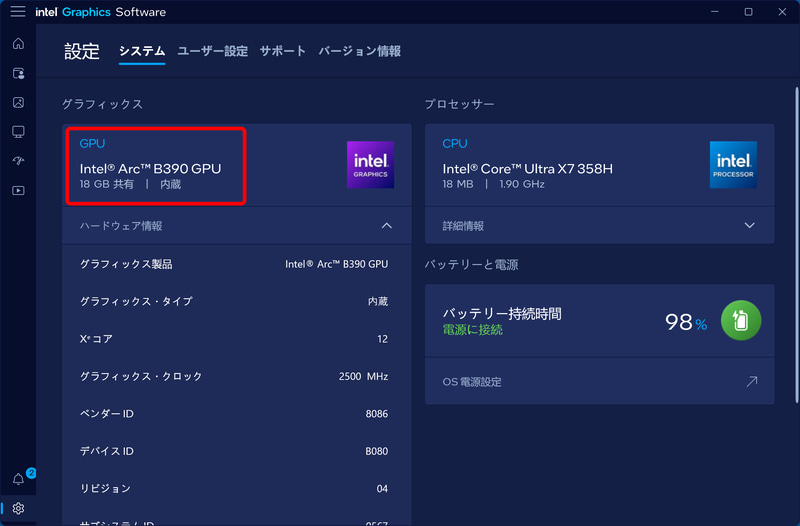
Task: Click the Intel Processor logo badge
Action: point(733,165)
